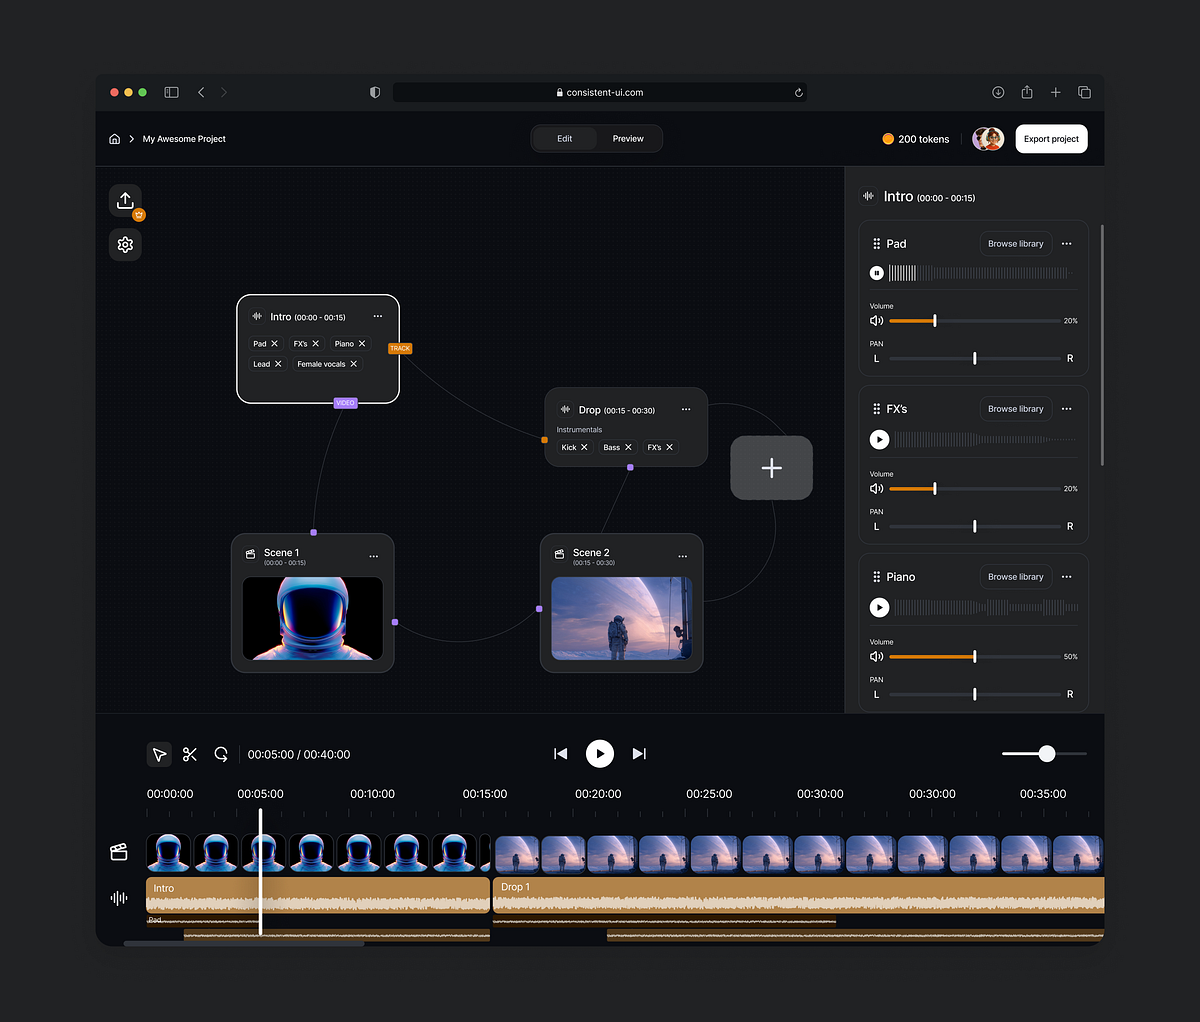Switch to the Preview tab
The image size is (1200, 1022).
(628, 139)
